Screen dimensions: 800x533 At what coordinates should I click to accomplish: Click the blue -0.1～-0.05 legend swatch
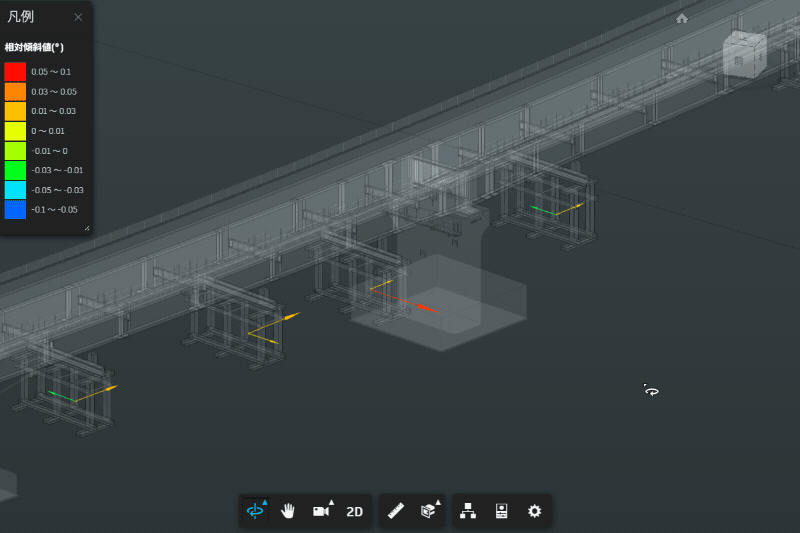coord(15,210)
